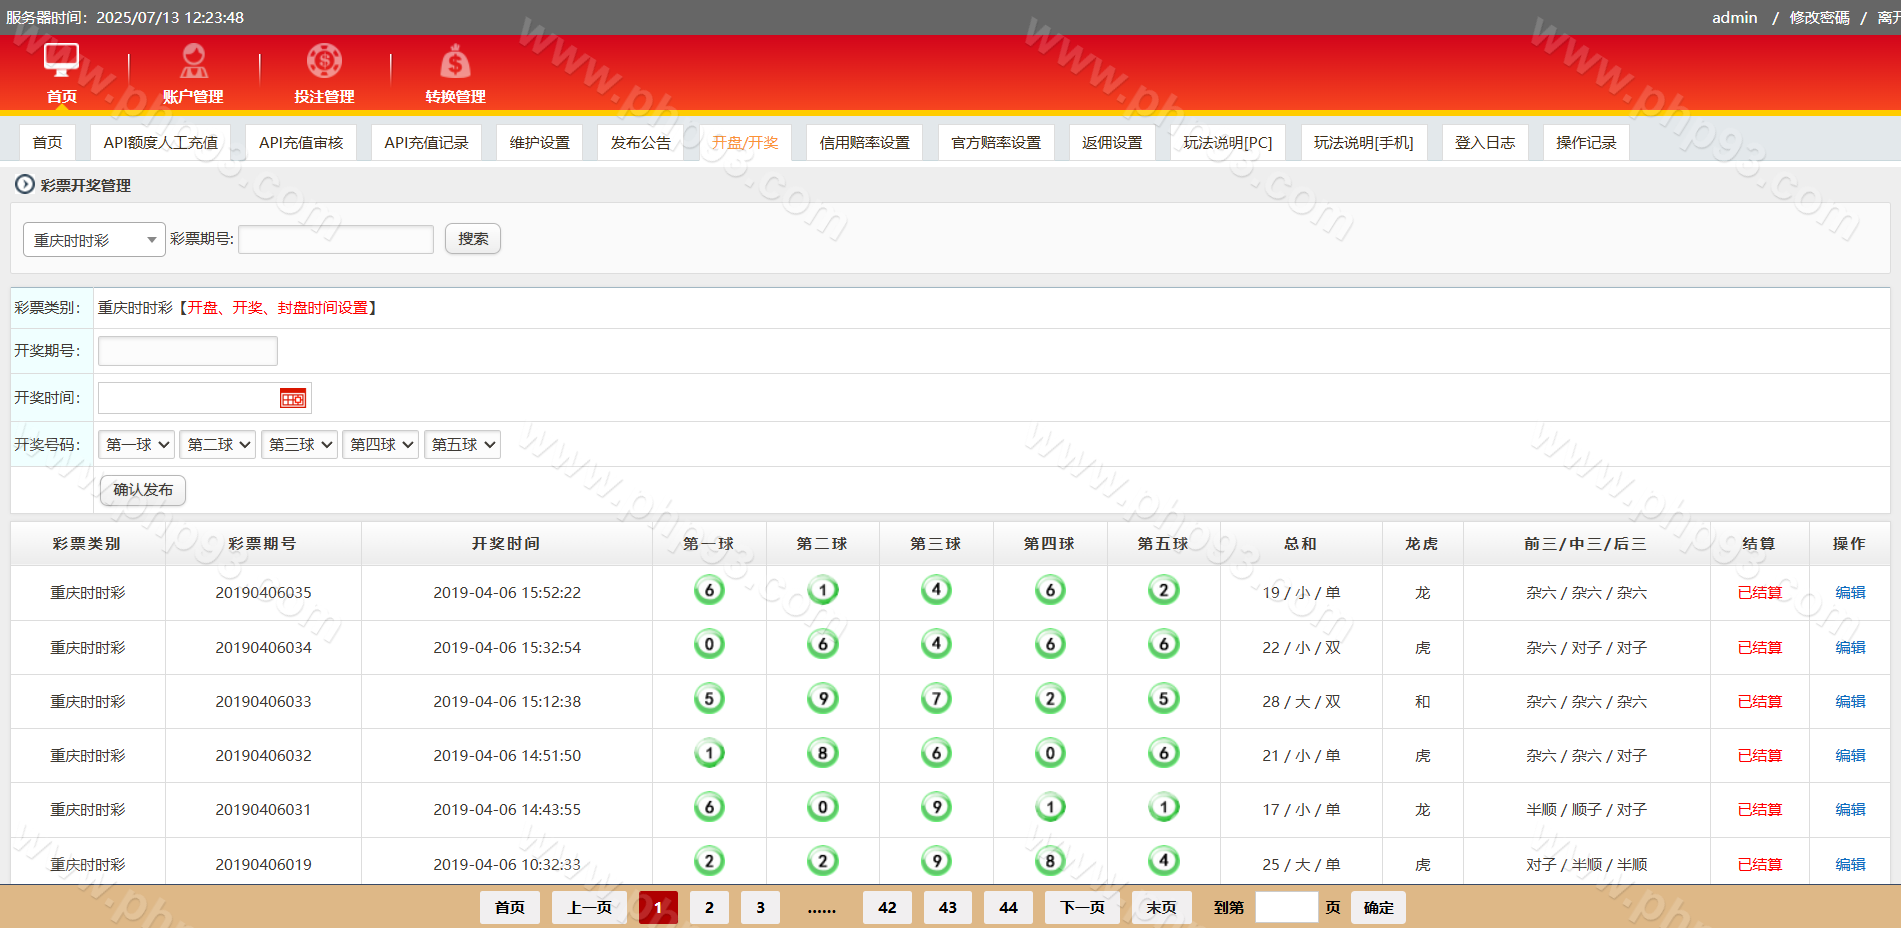The height and width of the screenshot is (928, 1901).
Task: Click the 确认发布 publish button
Action: pos(143,490)
